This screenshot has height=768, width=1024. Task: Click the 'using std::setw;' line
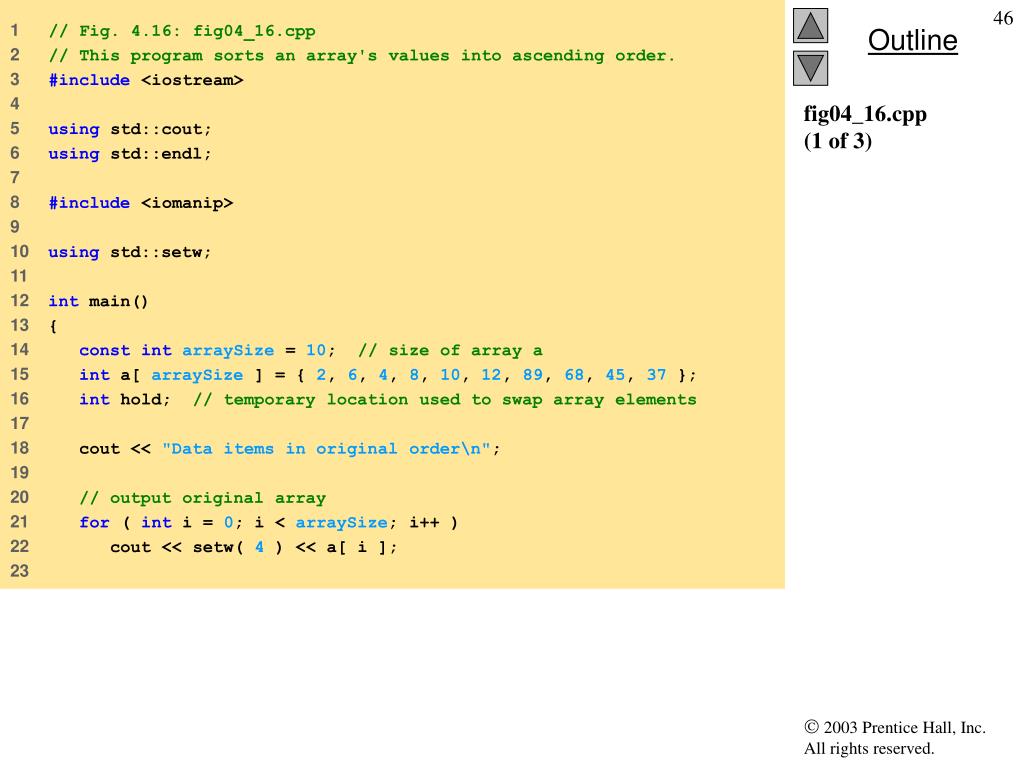(130, 252)
